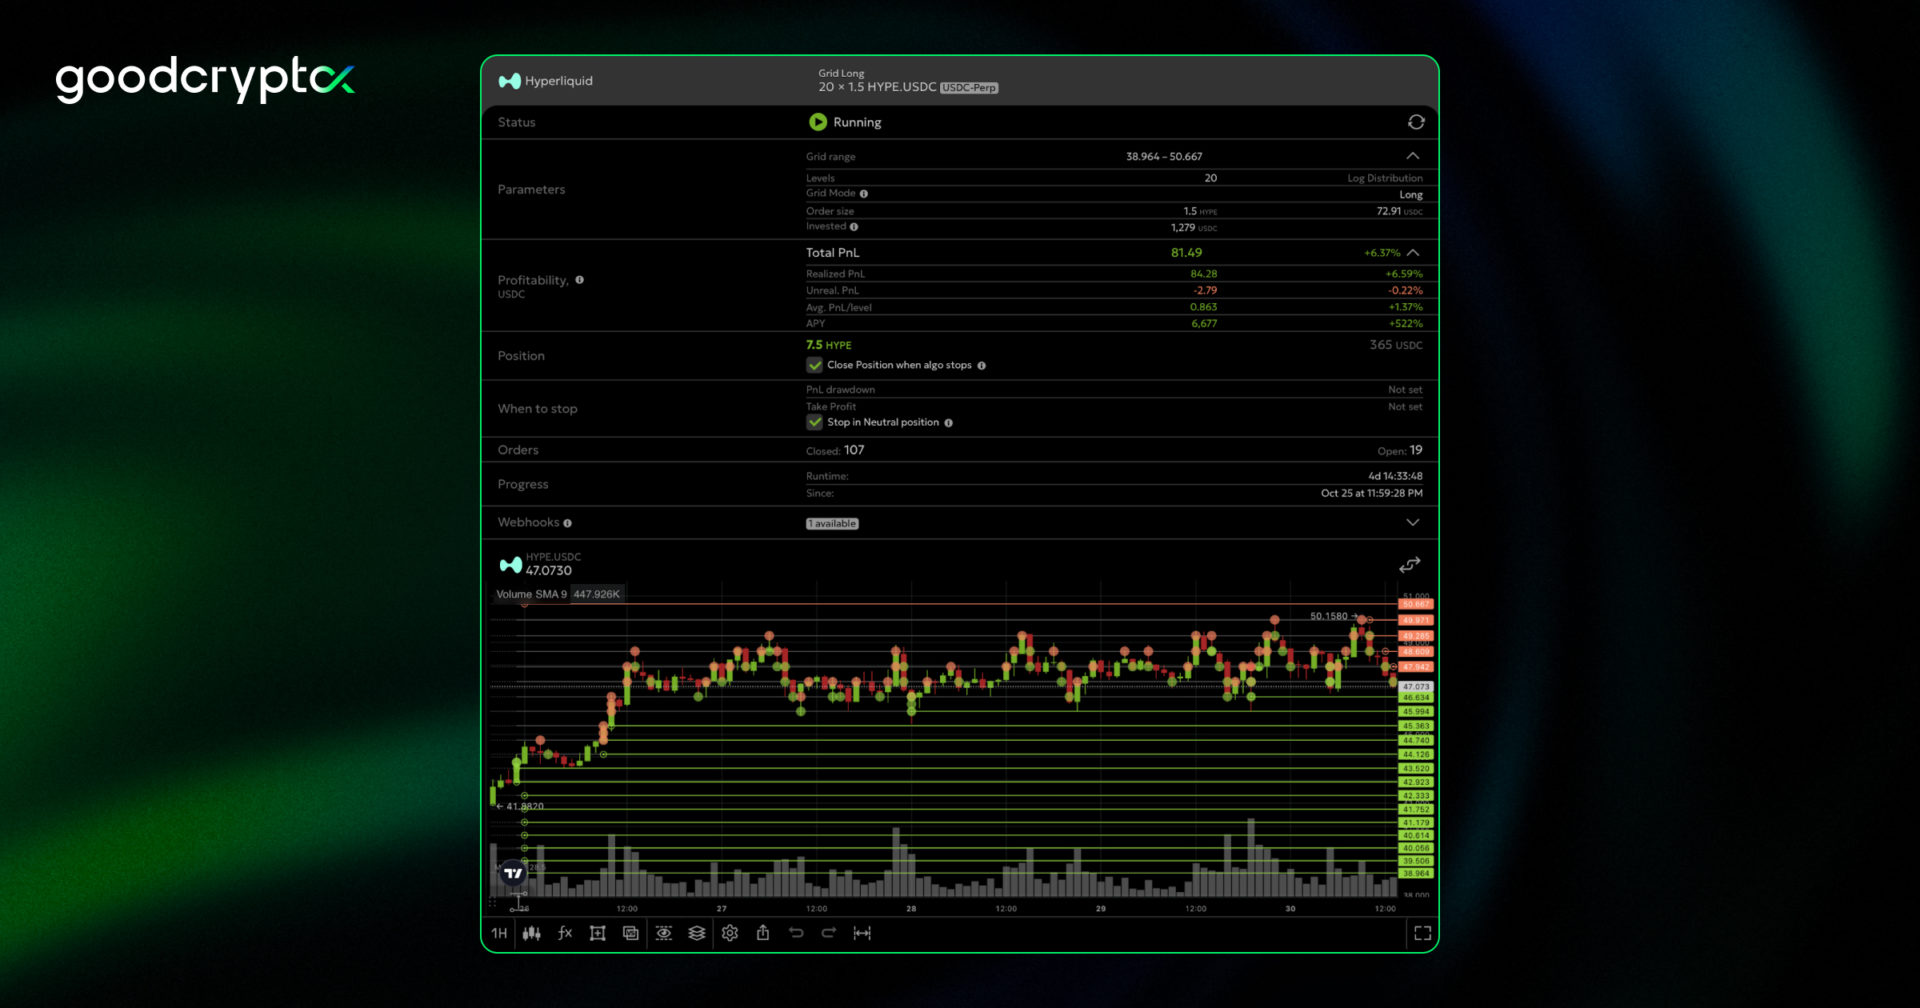The height and width of the screenshot is (1008, 1920).
Task: Click the swap/compare arrows near HYPE.USDC price
Action: pyautogui.click(x=1409, y=564)
